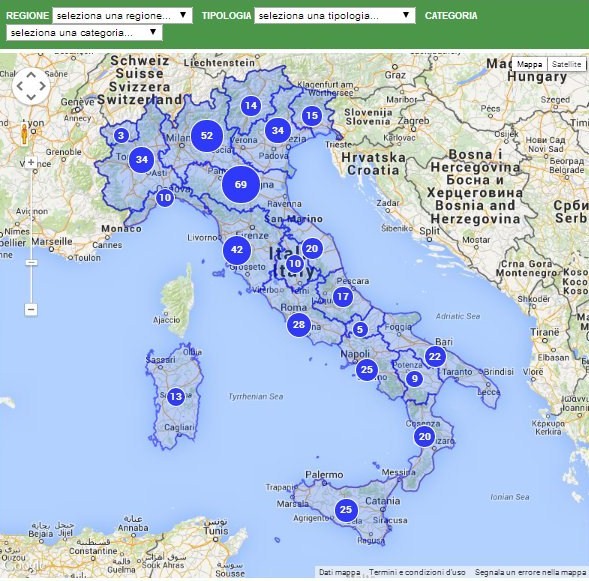The height and width of the screenshot is (581, 589).
Task: Select the cluster marker 5 in Molise
Action: (360, 330)
